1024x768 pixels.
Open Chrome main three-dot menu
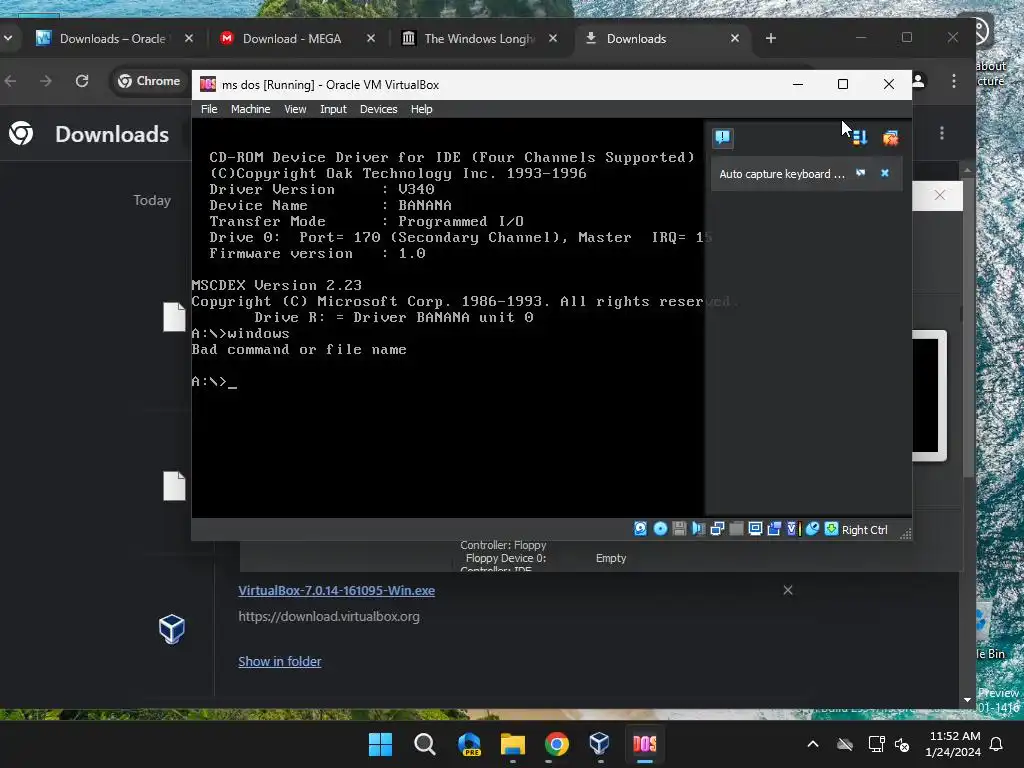click(954, 81)
